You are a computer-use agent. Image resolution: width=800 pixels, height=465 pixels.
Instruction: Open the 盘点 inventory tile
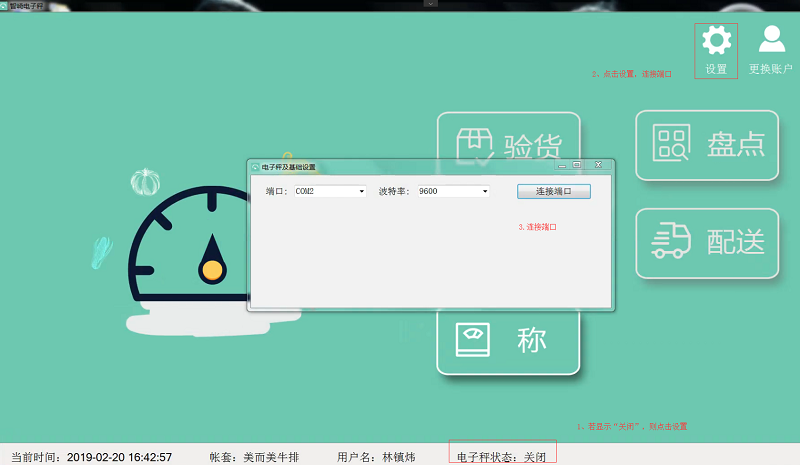(707, 145)
